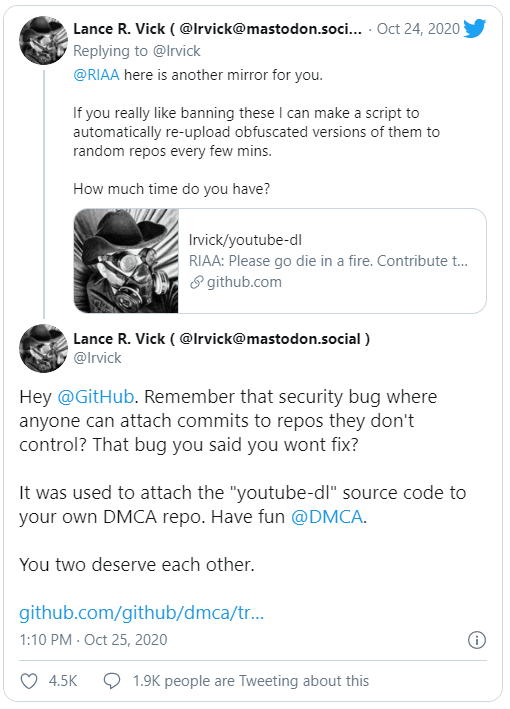Image resolution: width=510 pixels, height=709 pixels.
Task: Follow the github.com/github/dmca/tr... link
Action: 142,613
